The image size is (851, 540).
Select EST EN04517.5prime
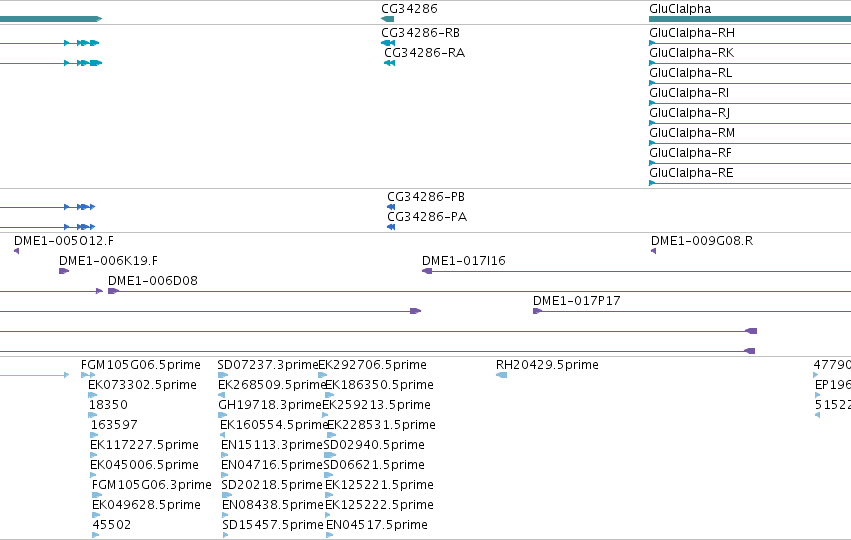point(377,525)
